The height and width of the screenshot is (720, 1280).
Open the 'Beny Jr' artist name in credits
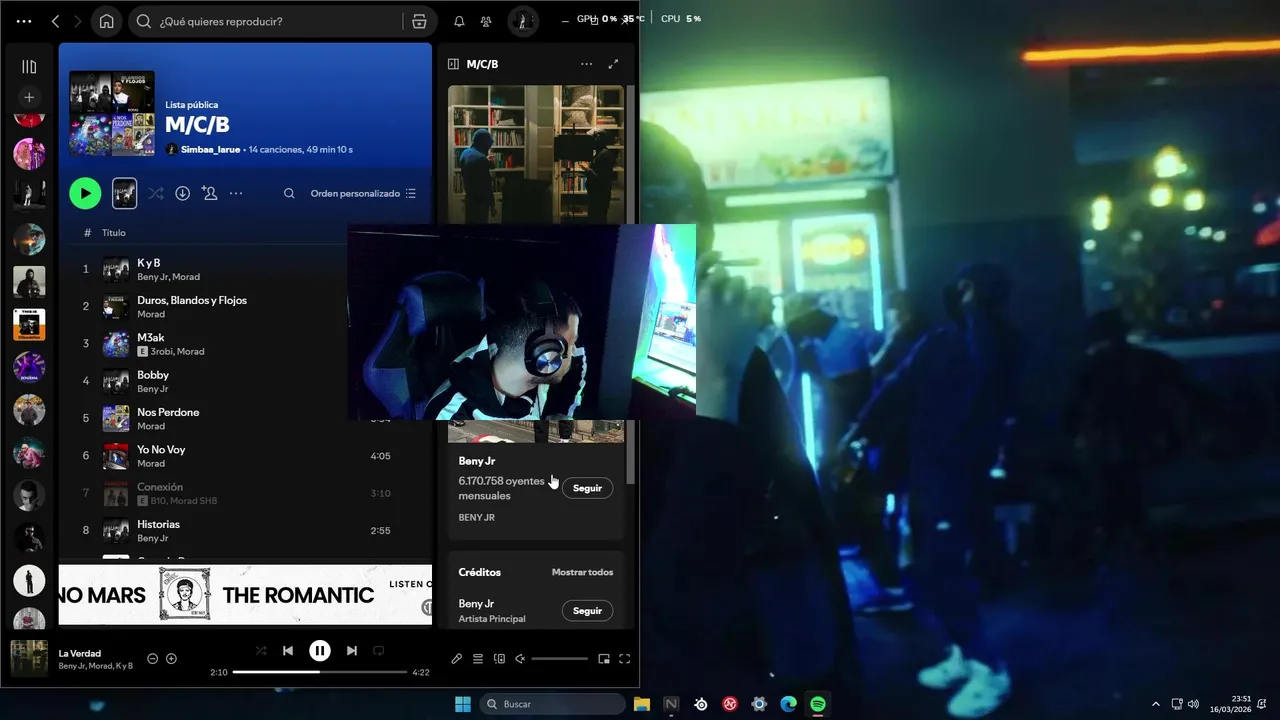[476, 604]
